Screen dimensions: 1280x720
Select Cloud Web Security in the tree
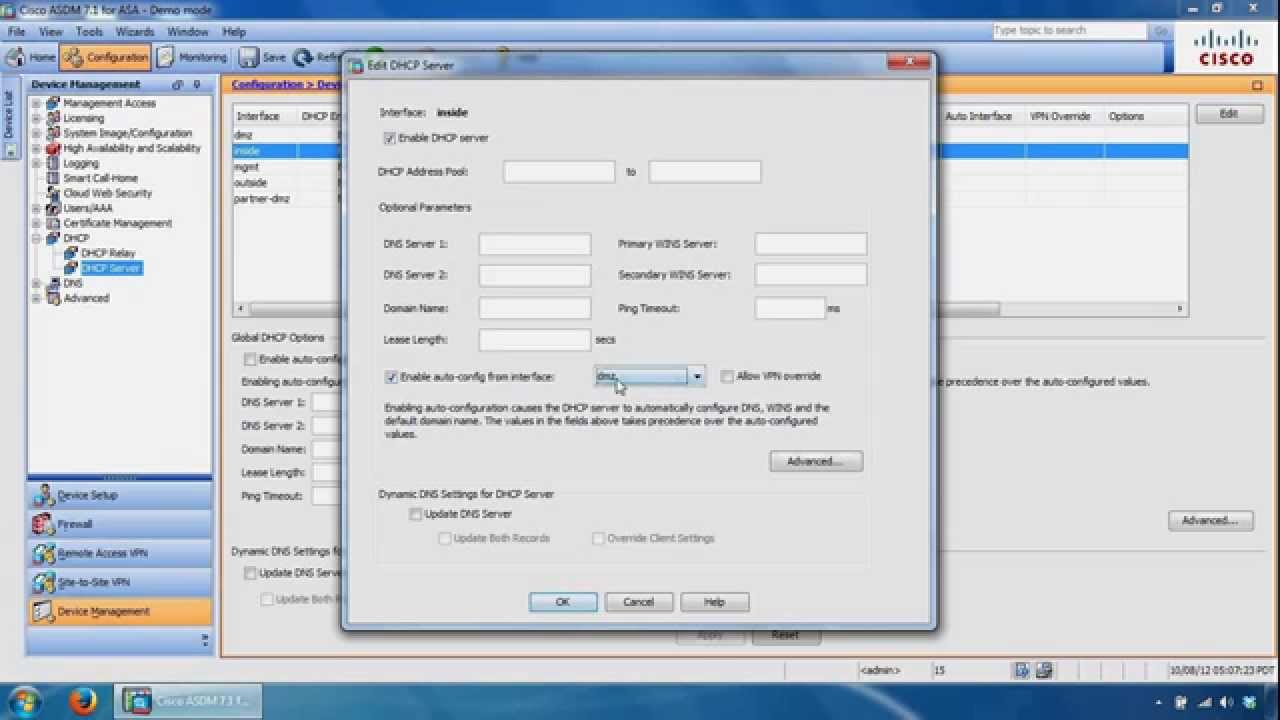pyautogui.click(x=107, y=193)
